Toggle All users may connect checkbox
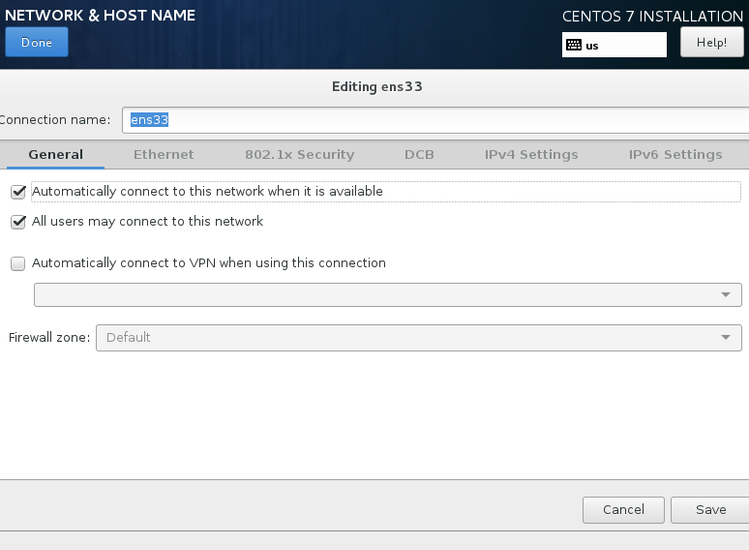Image resolution: width=749 pixels, height=550 pixels. 18,222
